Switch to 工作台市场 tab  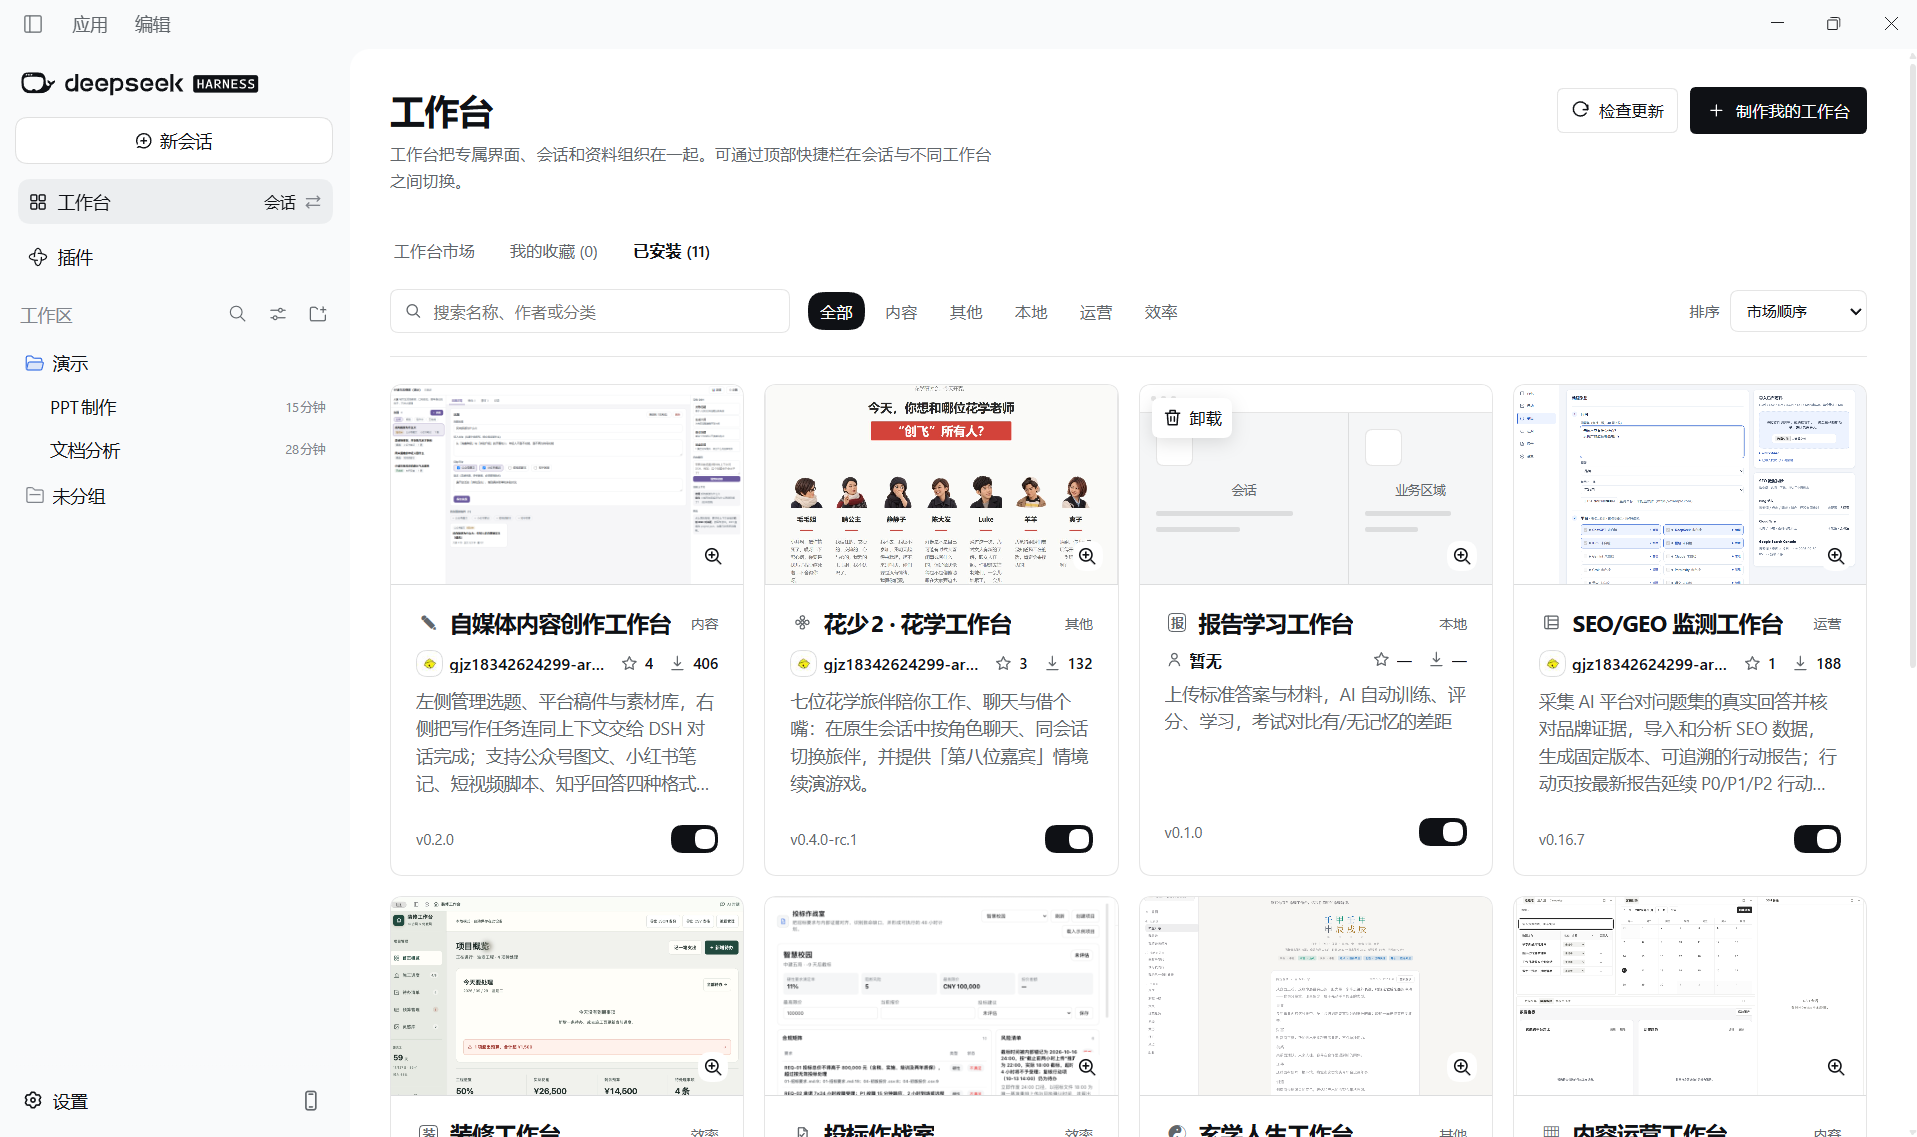tap(434, 251)
